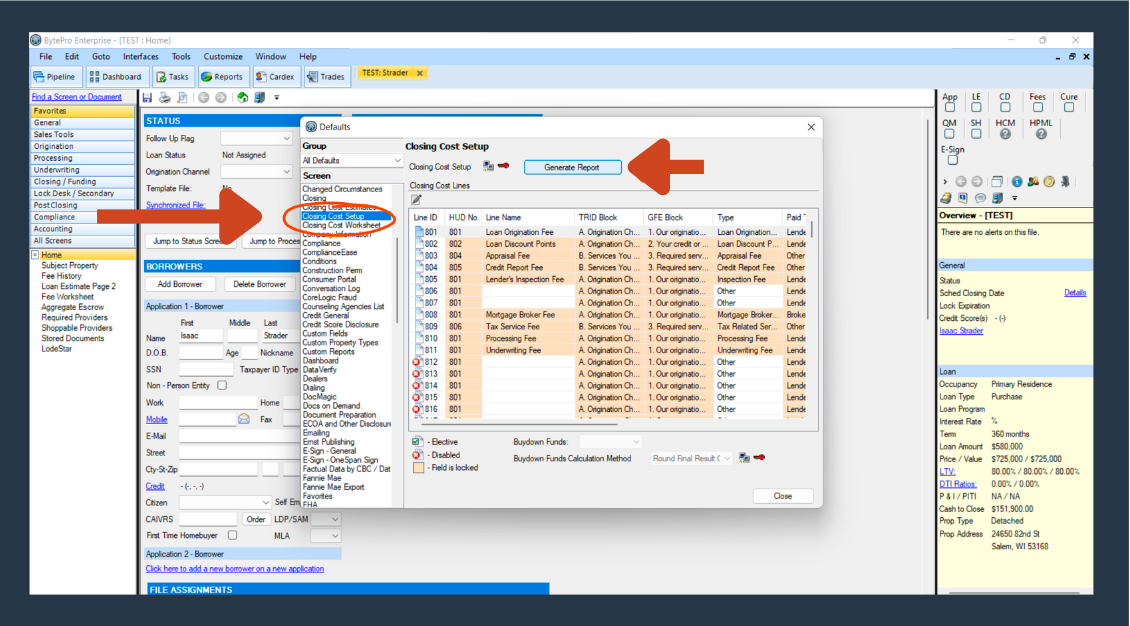The width and height of the screenshot is (1130, 626).
Task: Open the MLA dropdown
Action: (x=325, y=536)
